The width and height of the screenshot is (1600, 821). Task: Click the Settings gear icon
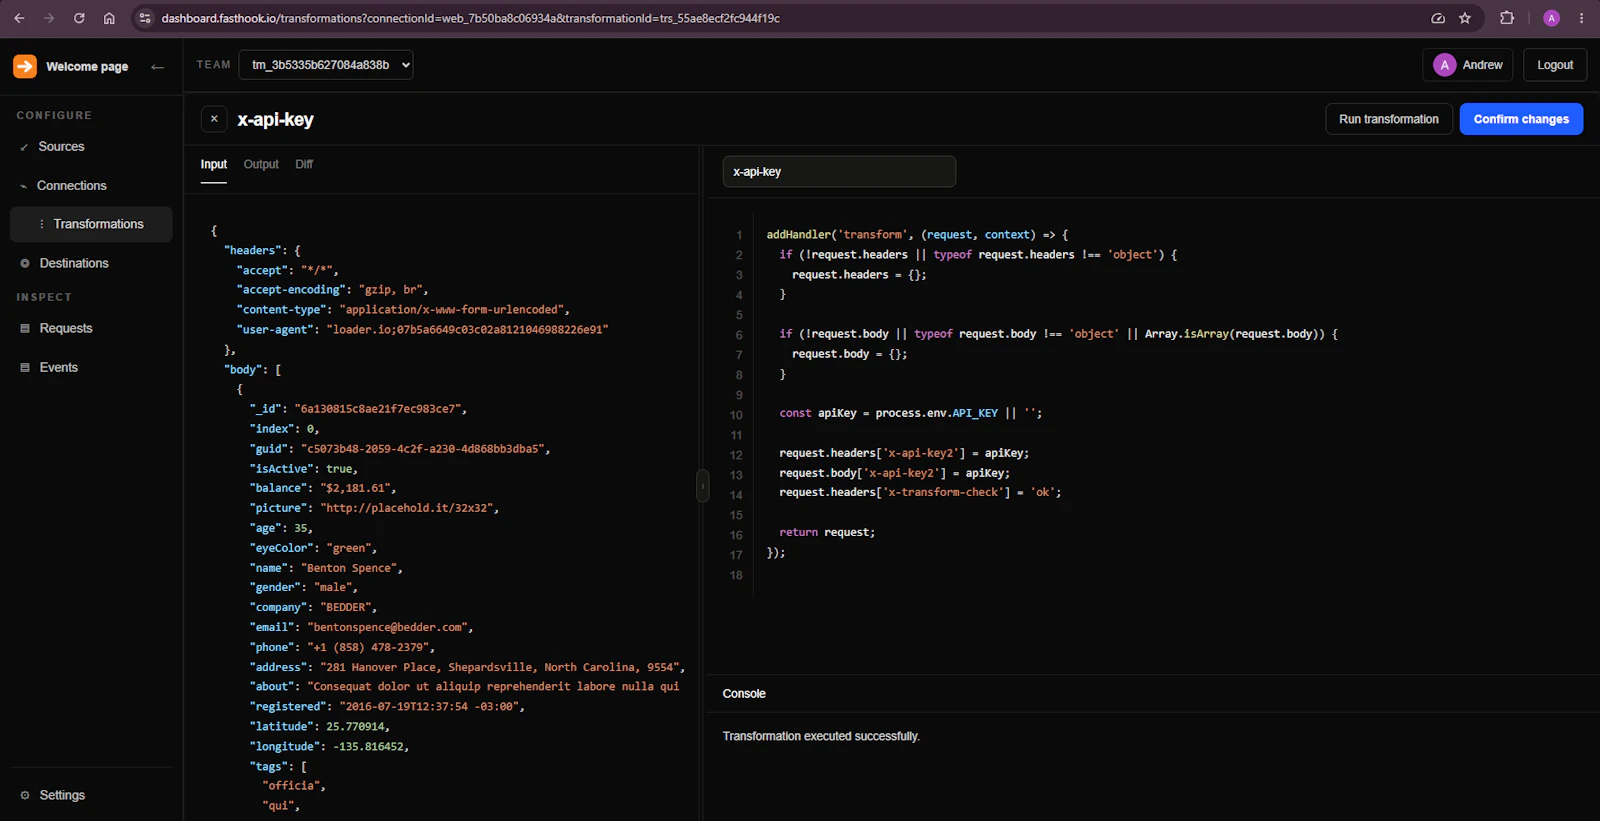click(x=25, y=796)
